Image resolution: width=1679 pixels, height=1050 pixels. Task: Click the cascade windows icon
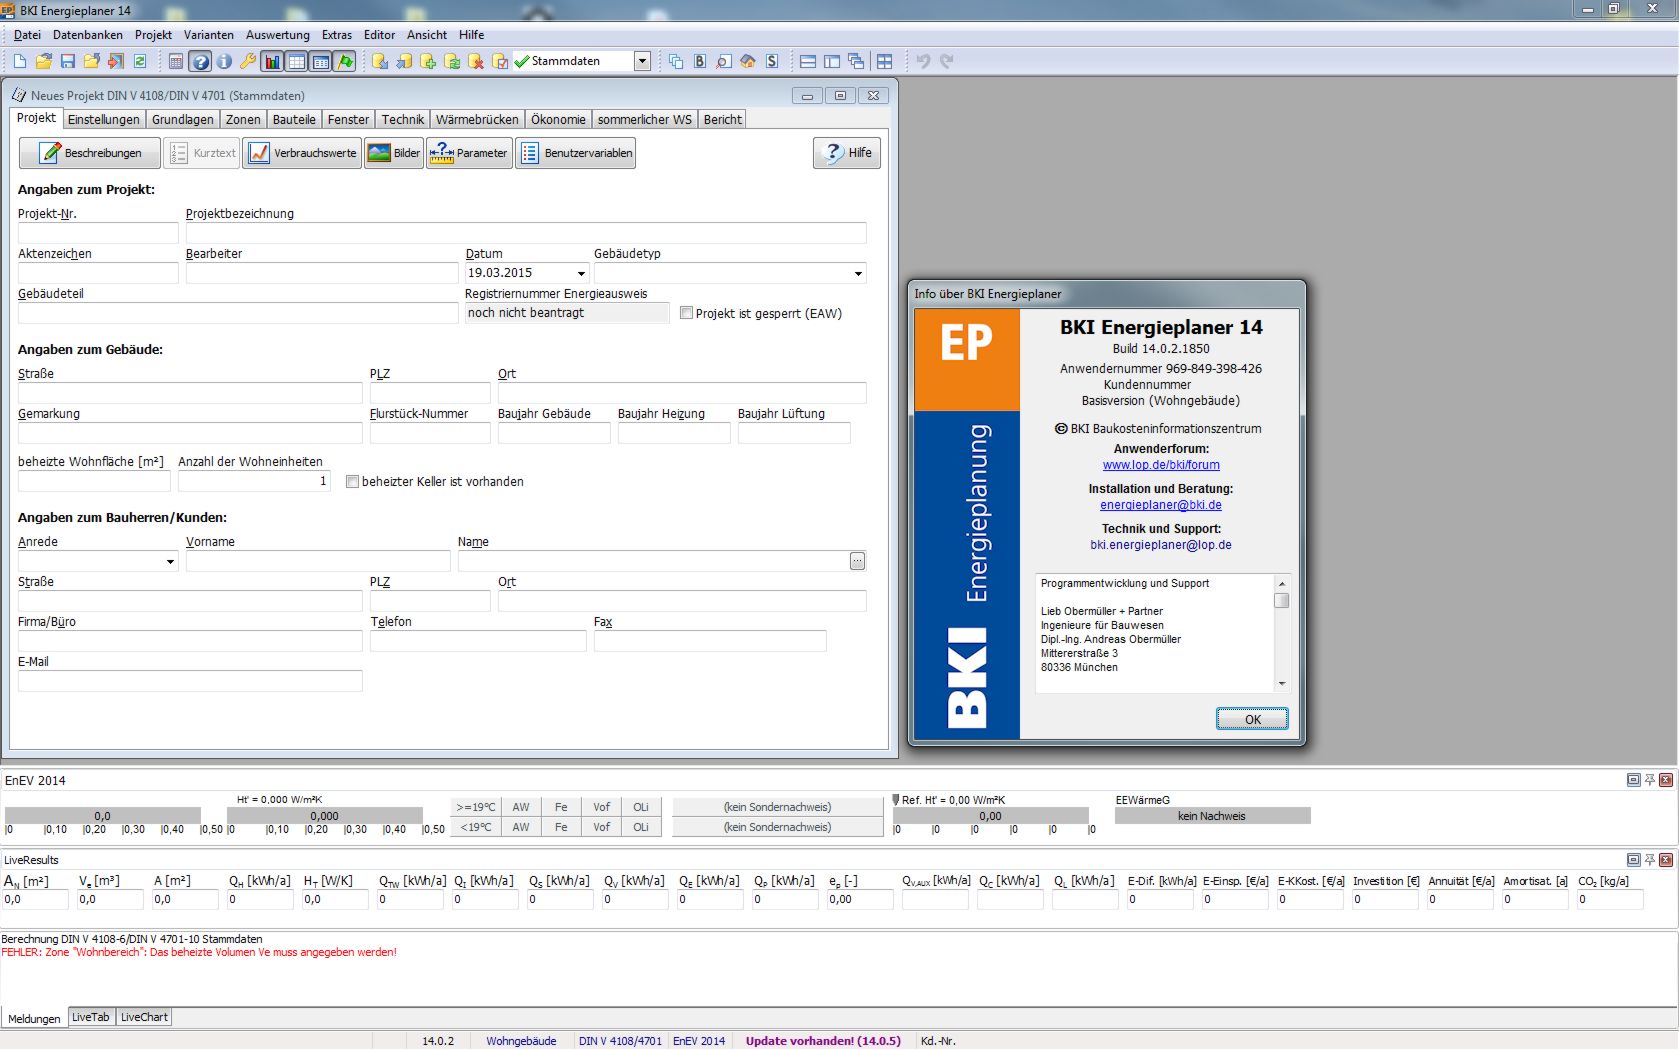pos(856,61)
